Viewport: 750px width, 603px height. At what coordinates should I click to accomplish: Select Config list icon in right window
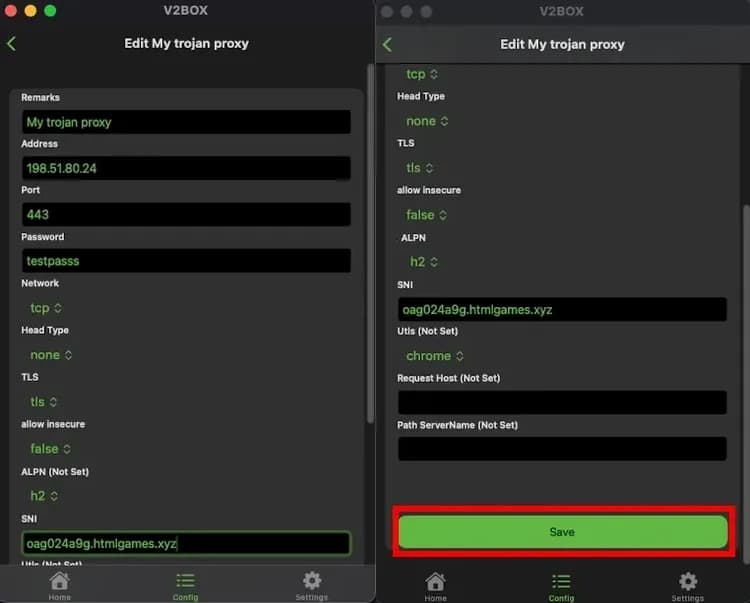561,585
